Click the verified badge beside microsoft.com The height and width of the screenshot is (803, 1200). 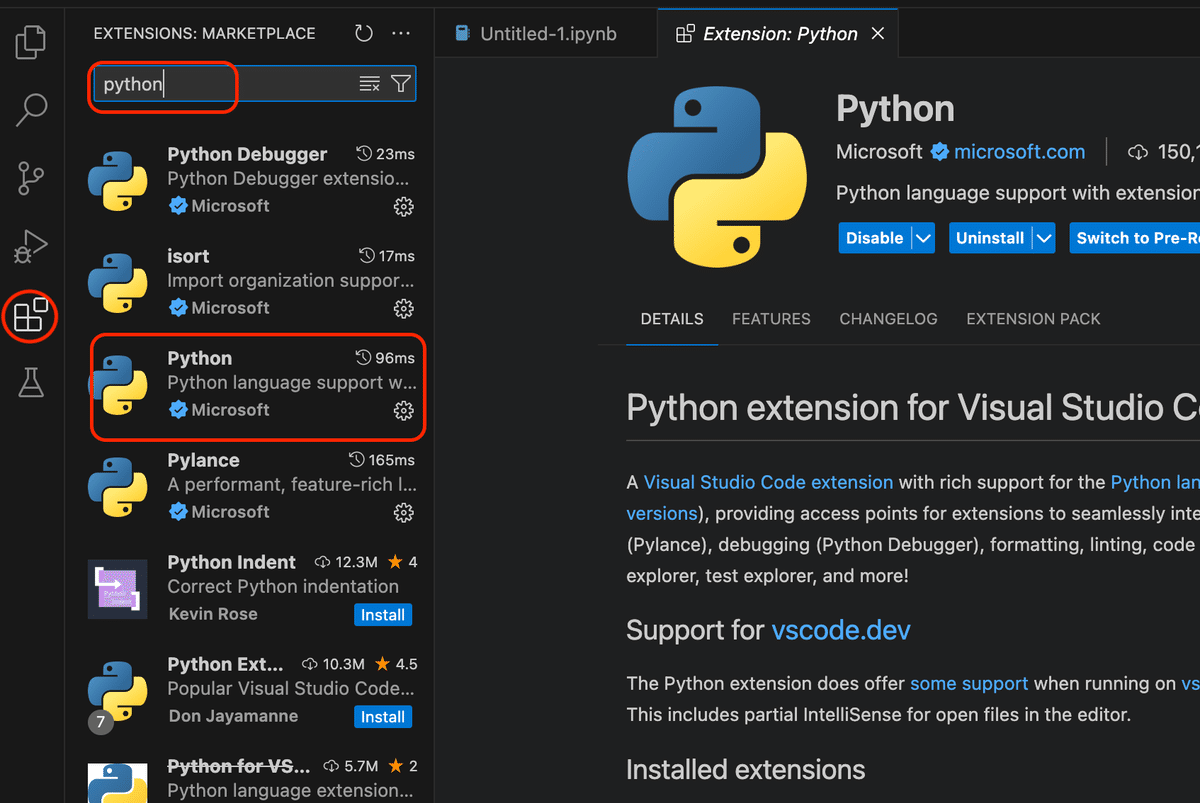939,152
